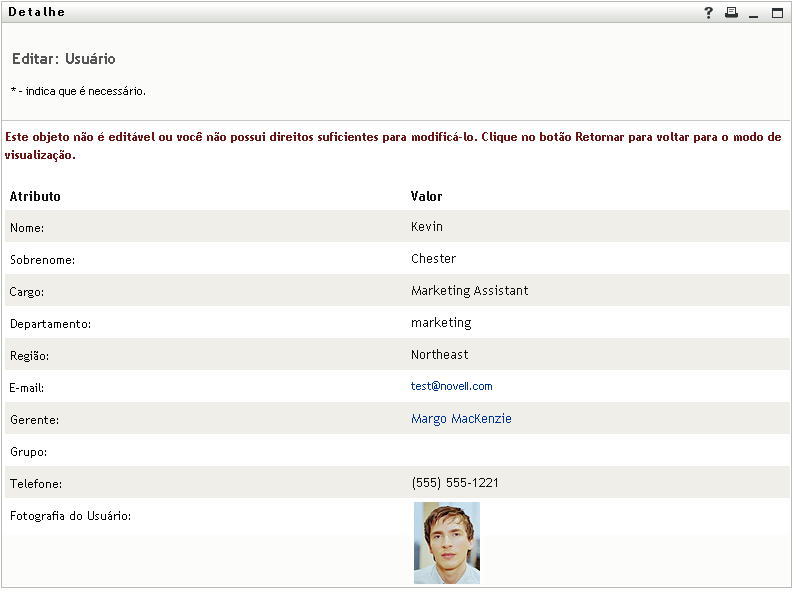Open the help question mark icon
The image size is (796, 593).
click(709, 13)
